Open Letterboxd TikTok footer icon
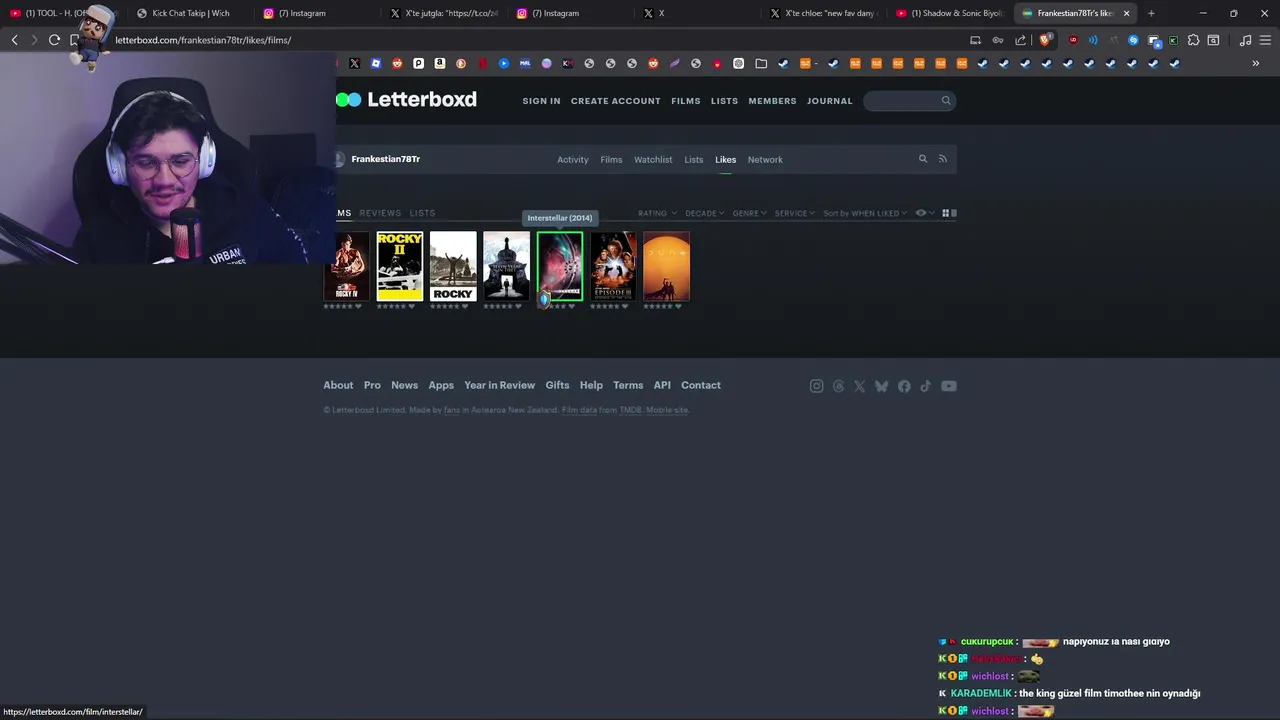1280x720 pixels. [x=926, y=386]
